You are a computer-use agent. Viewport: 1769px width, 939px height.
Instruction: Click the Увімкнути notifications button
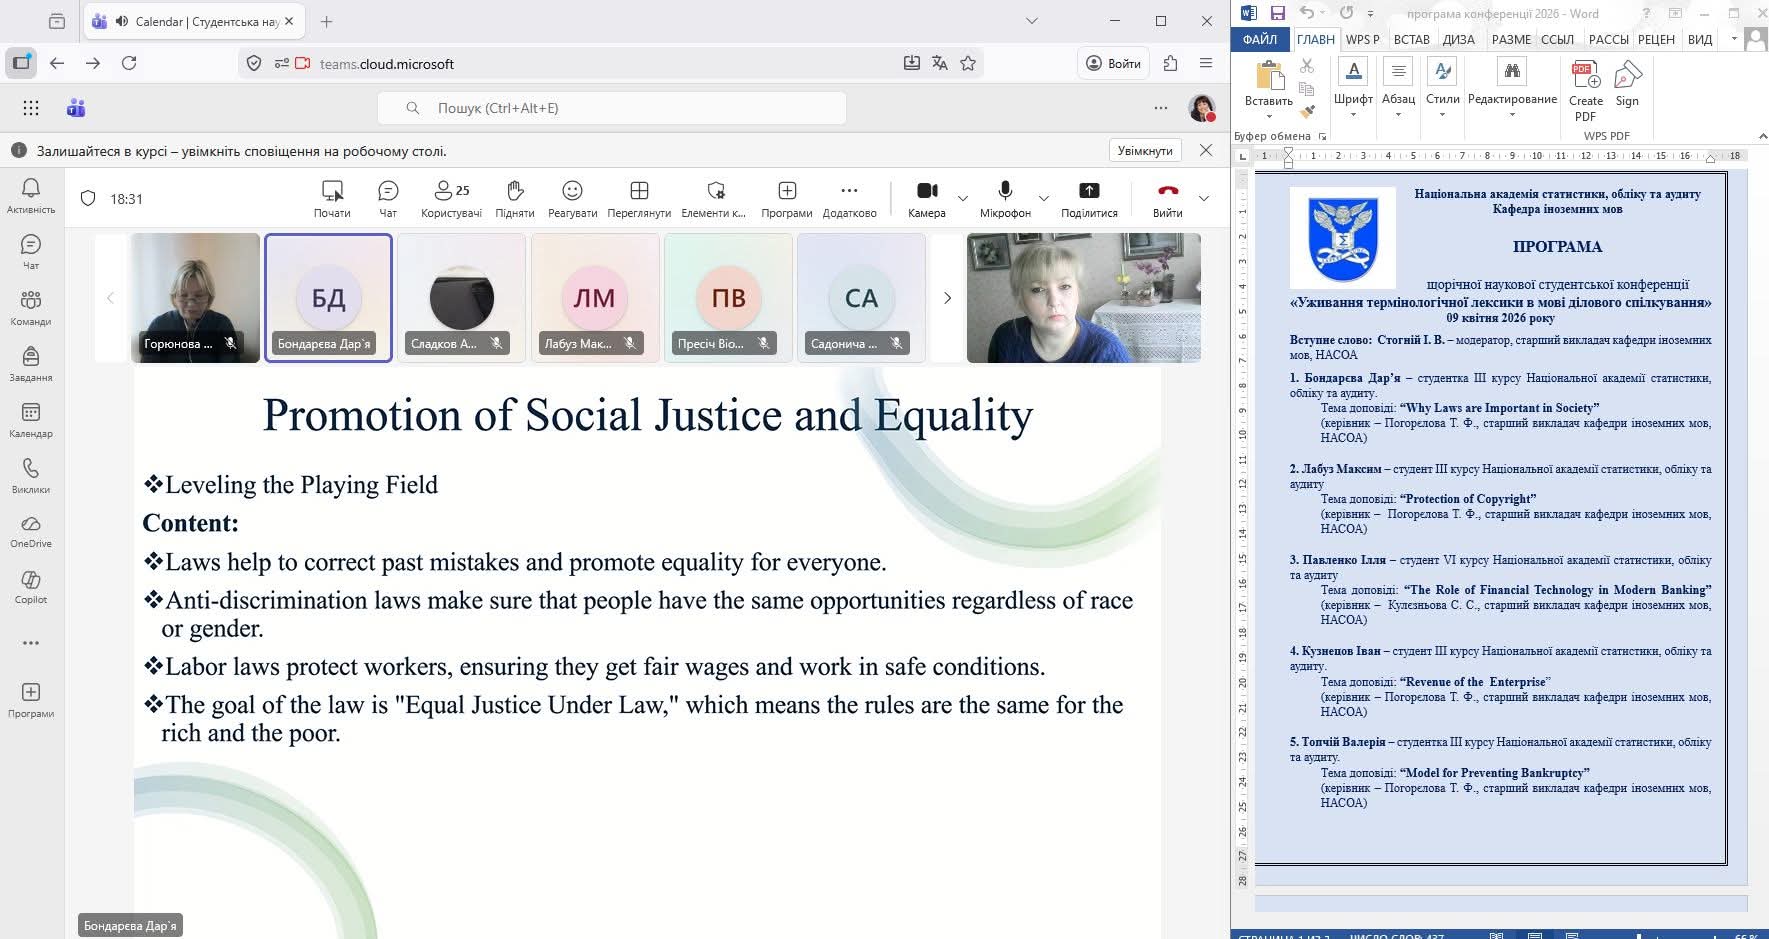(x=1144, y=151)
